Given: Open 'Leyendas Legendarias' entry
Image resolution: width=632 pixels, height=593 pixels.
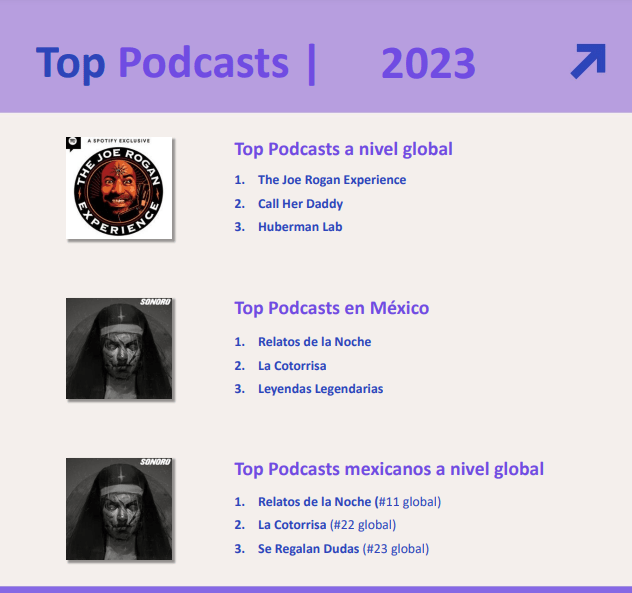Looking at the screenshot, I should point(320,389).
